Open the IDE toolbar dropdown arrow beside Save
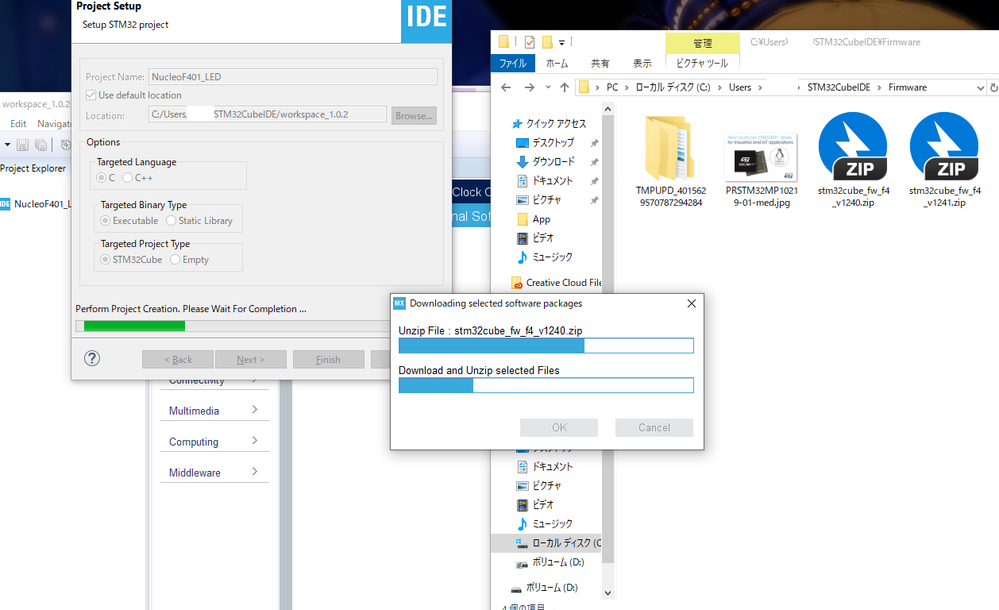Screen dimensions: 999x610 (x=7, y=145)
